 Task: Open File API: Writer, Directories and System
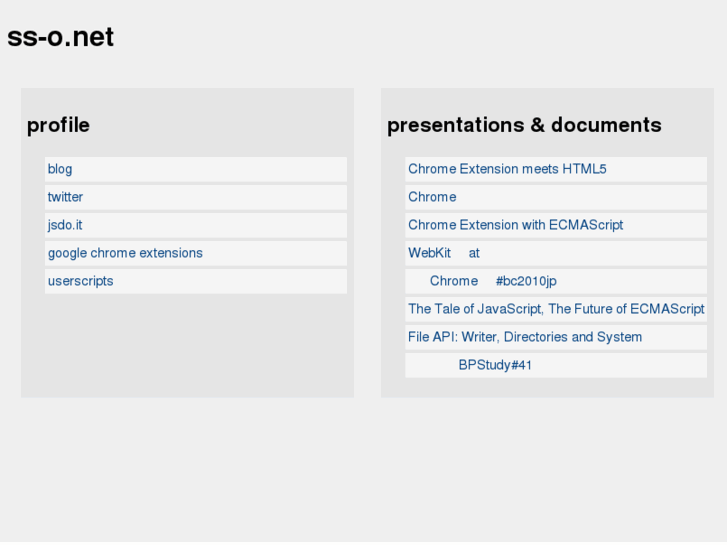coord(525,337)
